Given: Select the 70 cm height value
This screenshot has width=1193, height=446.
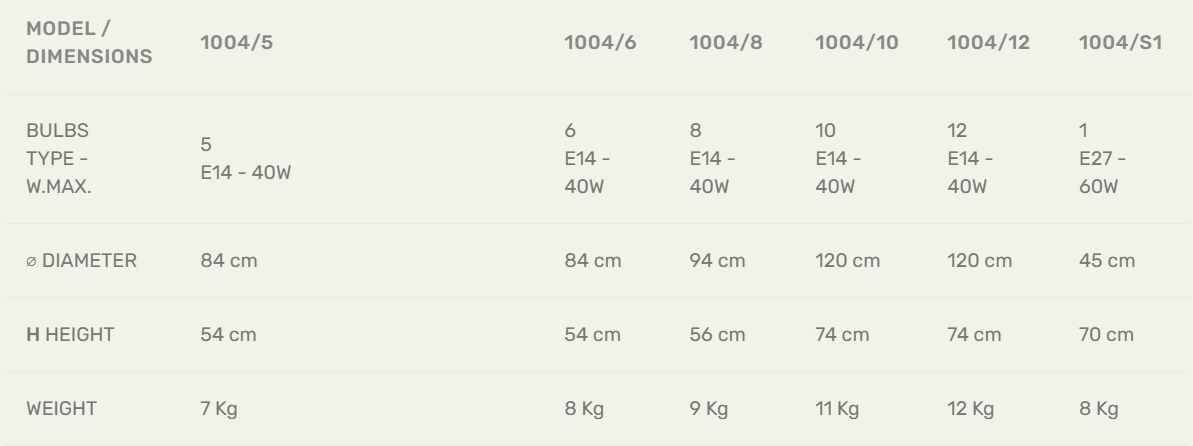Looking at the screenshot, I should coord(1106,335).
